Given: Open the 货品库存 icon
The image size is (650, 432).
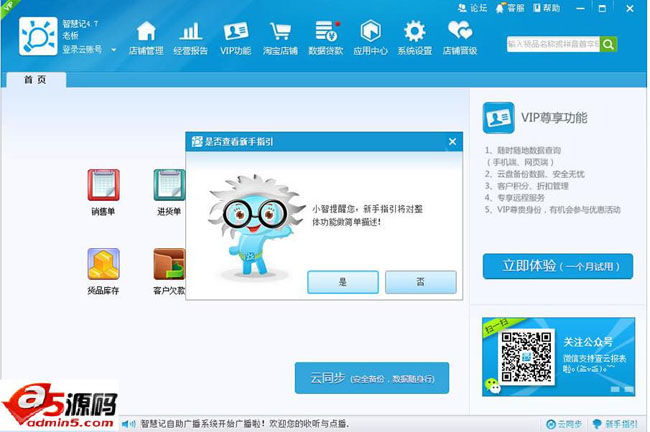Looking at the screenshot, I should pos(103,272).
